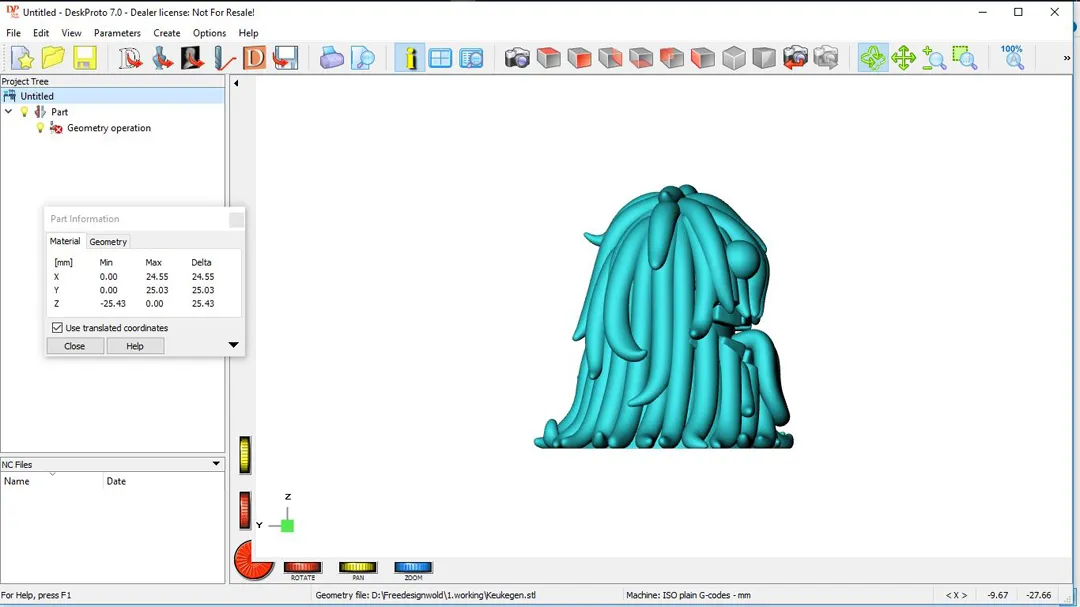Select the Untitled project in the tree
This screenshot has height=607, width=1080.
pyautogui.click(x=37, y=96)
